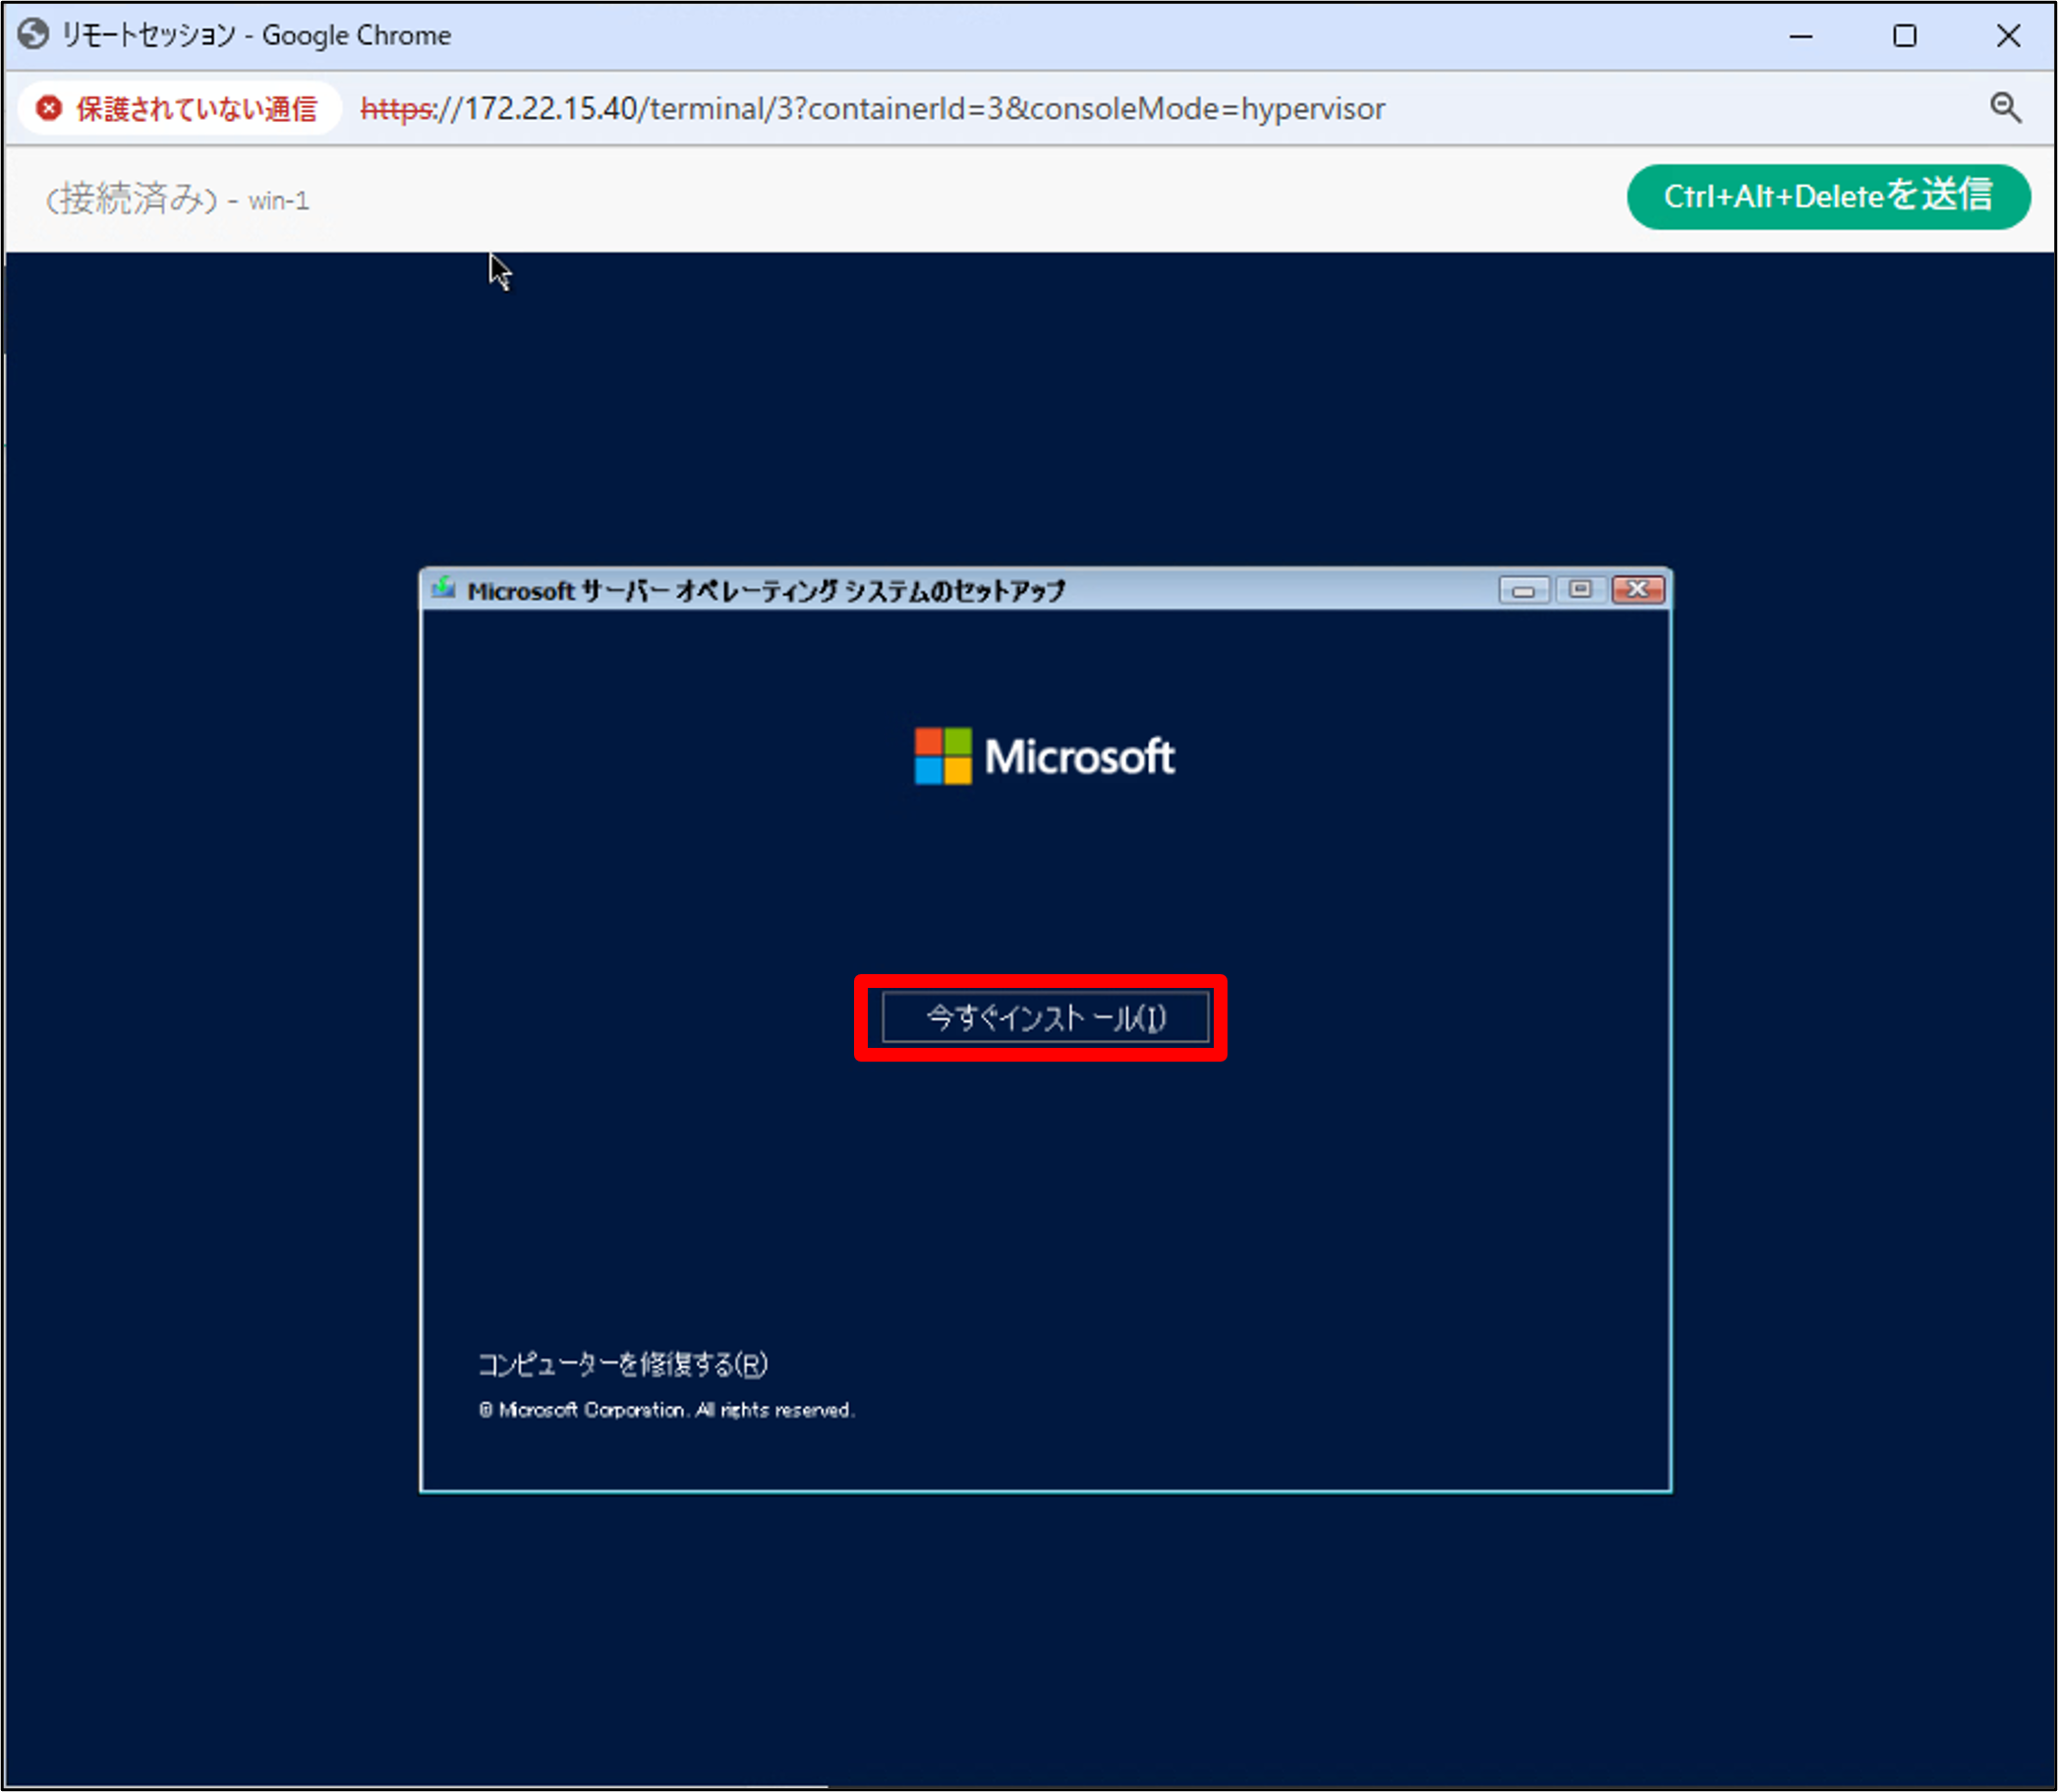
Task: Close the Microsoft setup dialog with red X
Action: pos(1638,590)
